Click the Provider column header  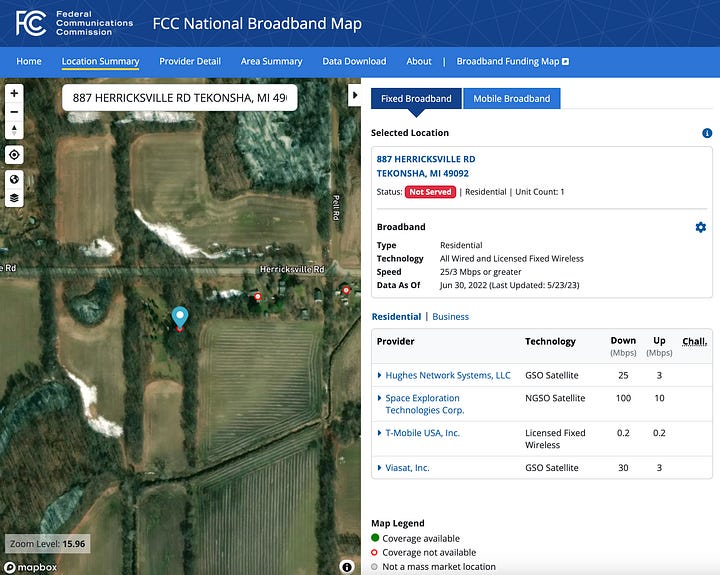pos(395,341)
